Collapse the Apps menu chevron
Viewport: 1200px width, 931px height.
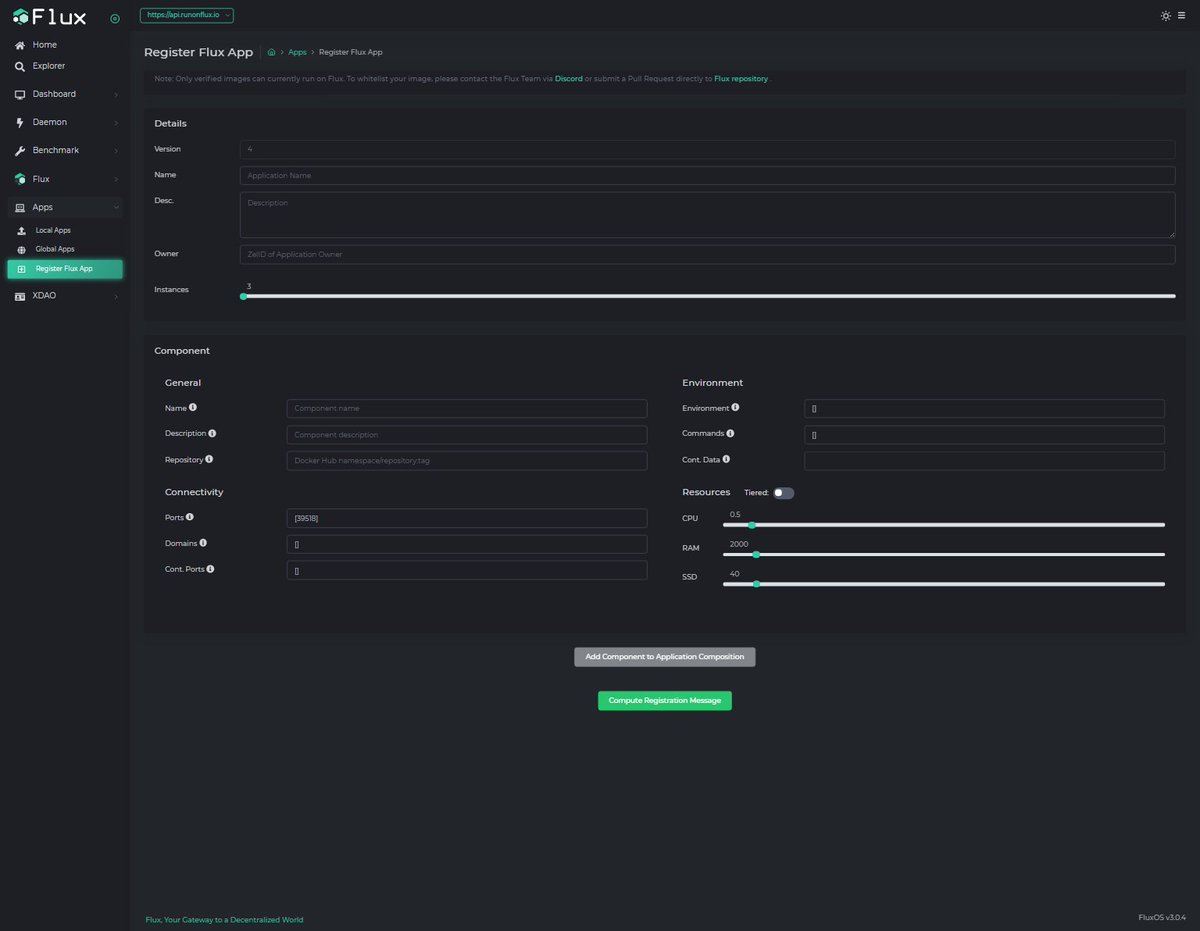(x=116, y=208)
